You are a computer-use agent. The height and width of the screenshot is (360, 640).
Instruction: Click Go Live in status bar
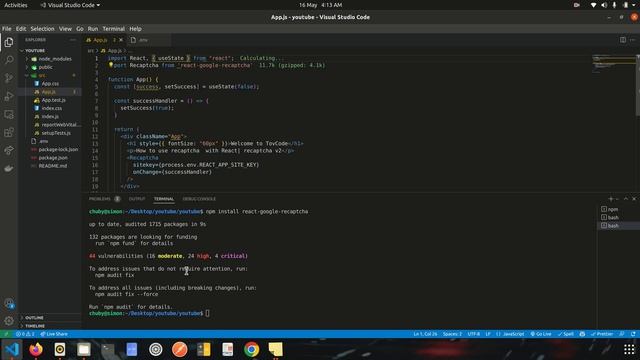[x=541, y=334]
